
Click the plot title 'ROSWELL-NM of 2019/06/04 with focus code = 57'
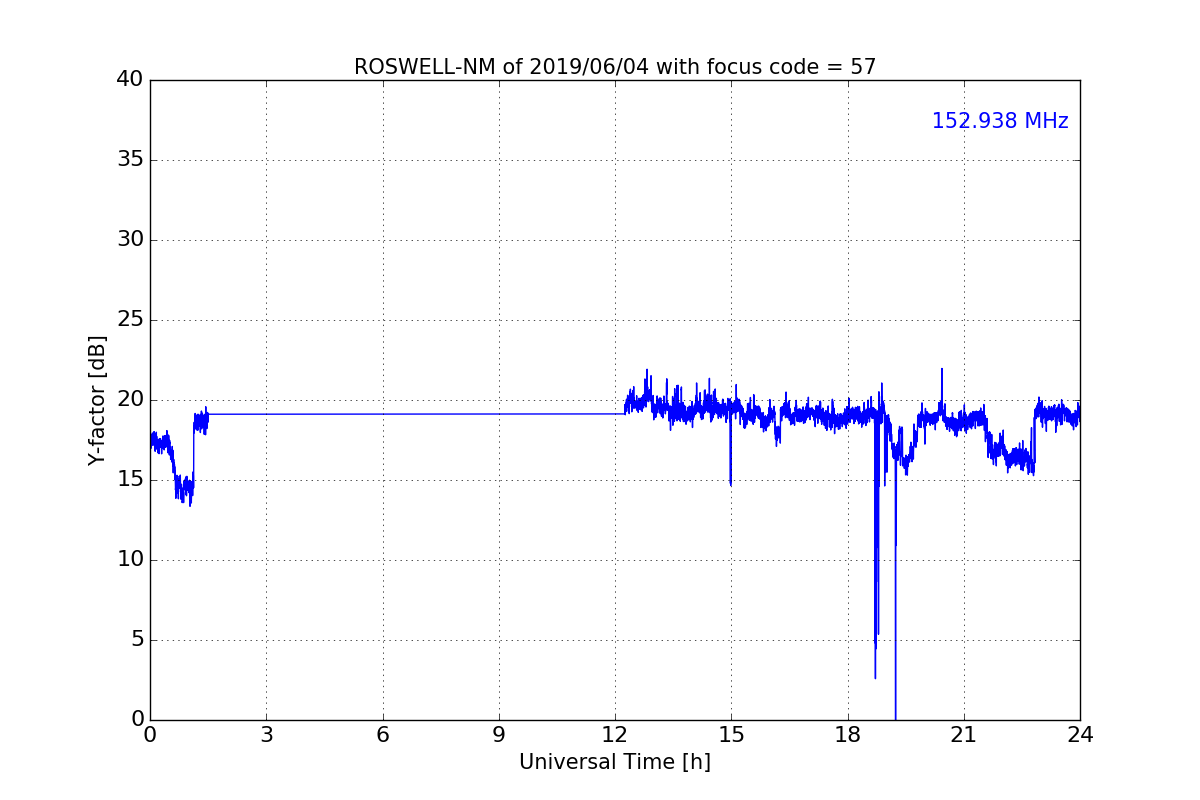(x=615, y=67)
